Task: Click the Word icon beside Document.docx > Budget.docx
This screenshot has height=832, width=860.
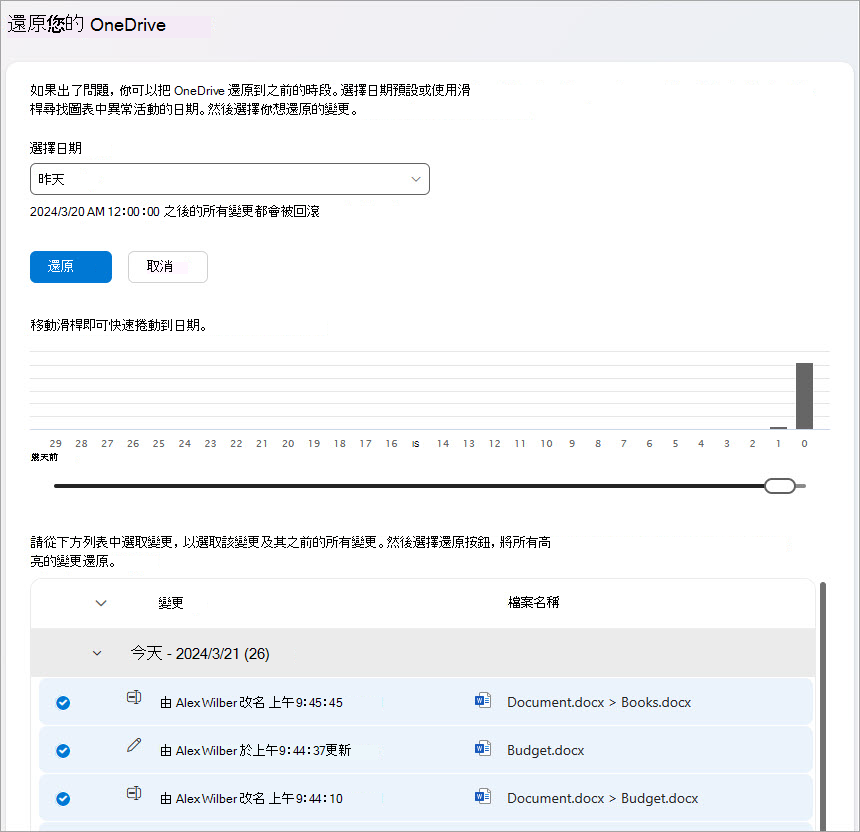Action: [x=483, y=796]
